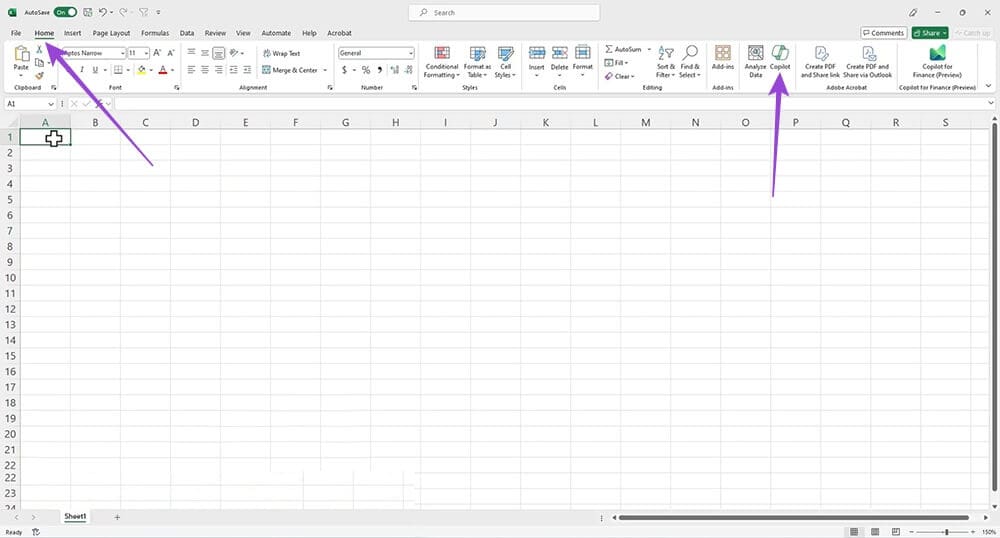Open the Merge & Center dropdown arrow
This screenshot has height=538, width=1000.
point(325,70)
